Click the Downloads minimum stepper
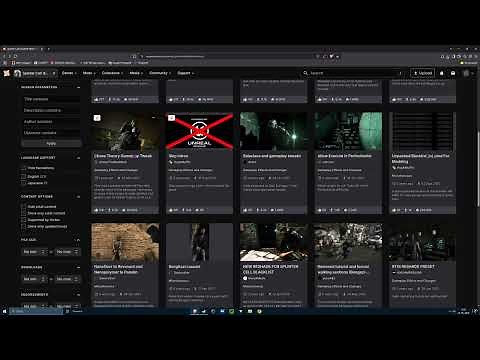Image resolution: width=480 pixels, height=360 pixels. tap(43, 279)
